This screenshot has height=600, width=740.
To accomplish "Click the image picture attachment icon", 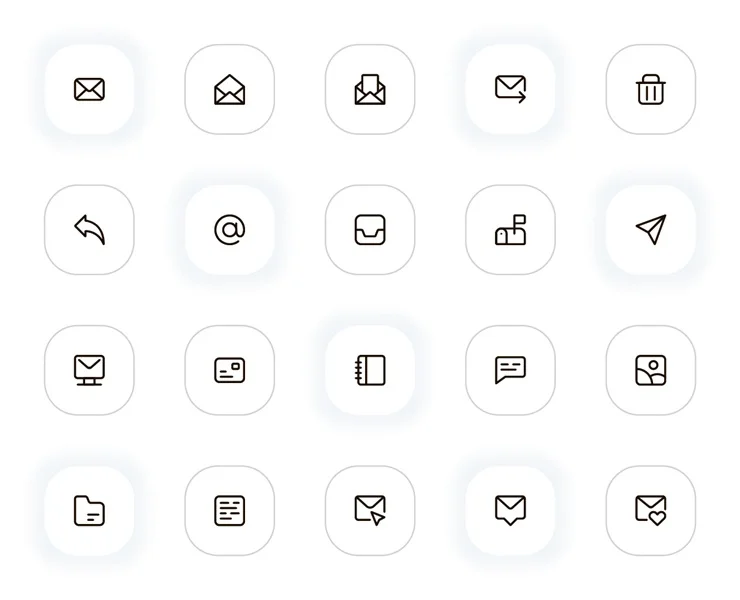I will (x=651, y=370).
